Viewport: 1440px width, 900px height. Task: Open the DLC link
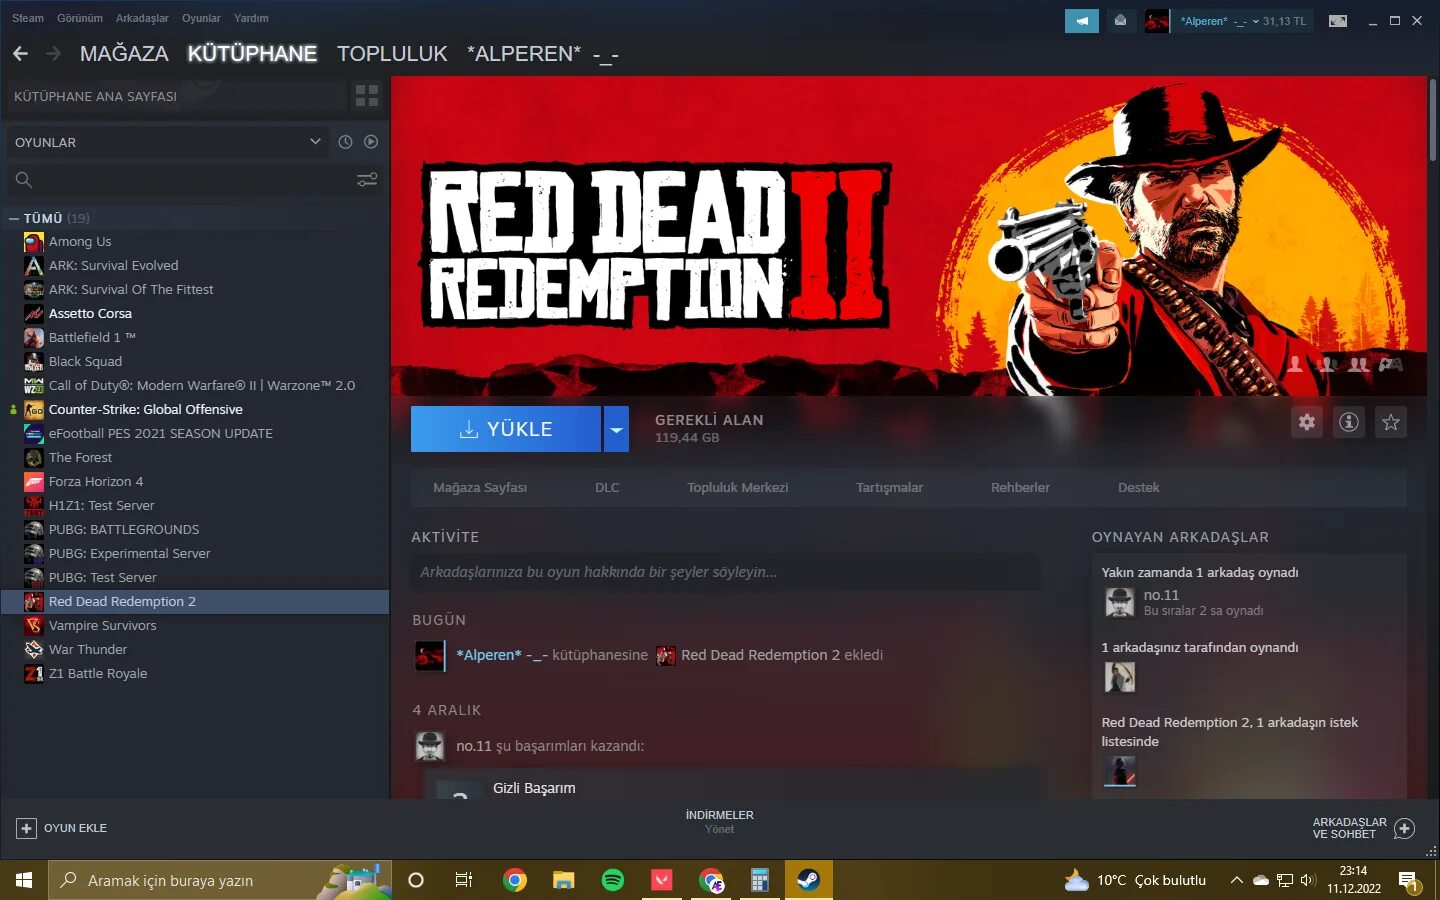pos(607,488)
